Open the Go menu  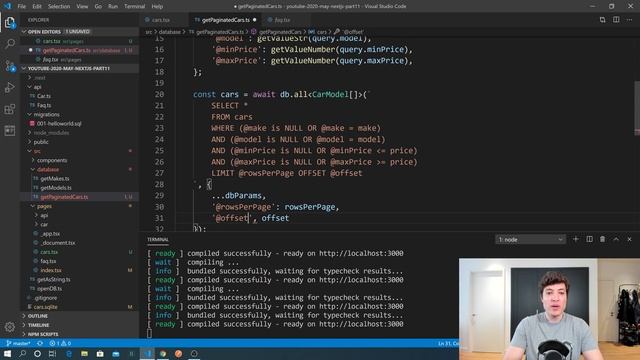pyautogui.click(x=98, y=6)
